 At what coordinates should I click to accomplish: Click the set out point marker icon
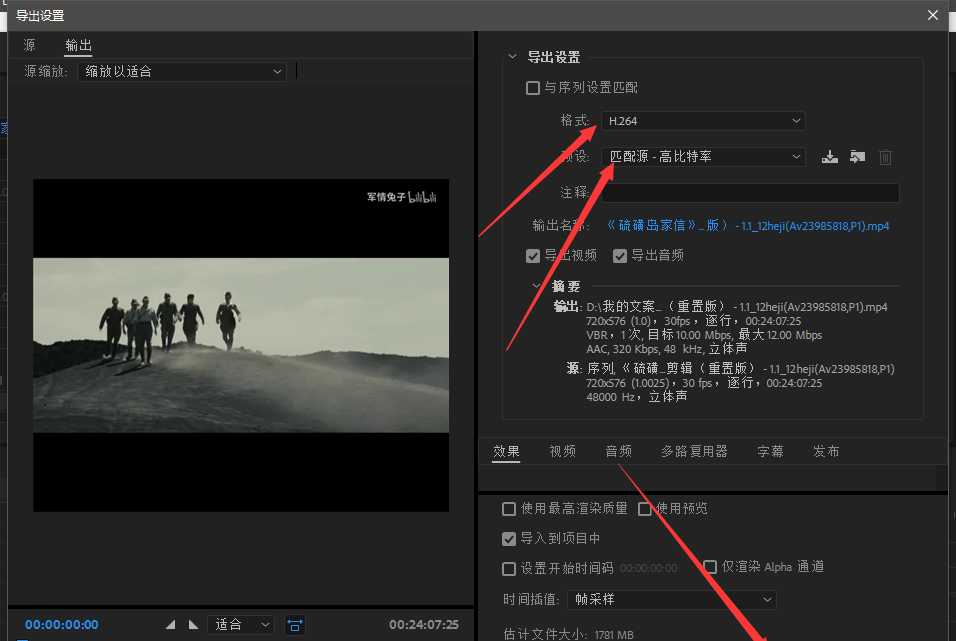pyautogui.click(x=193, y=624)
